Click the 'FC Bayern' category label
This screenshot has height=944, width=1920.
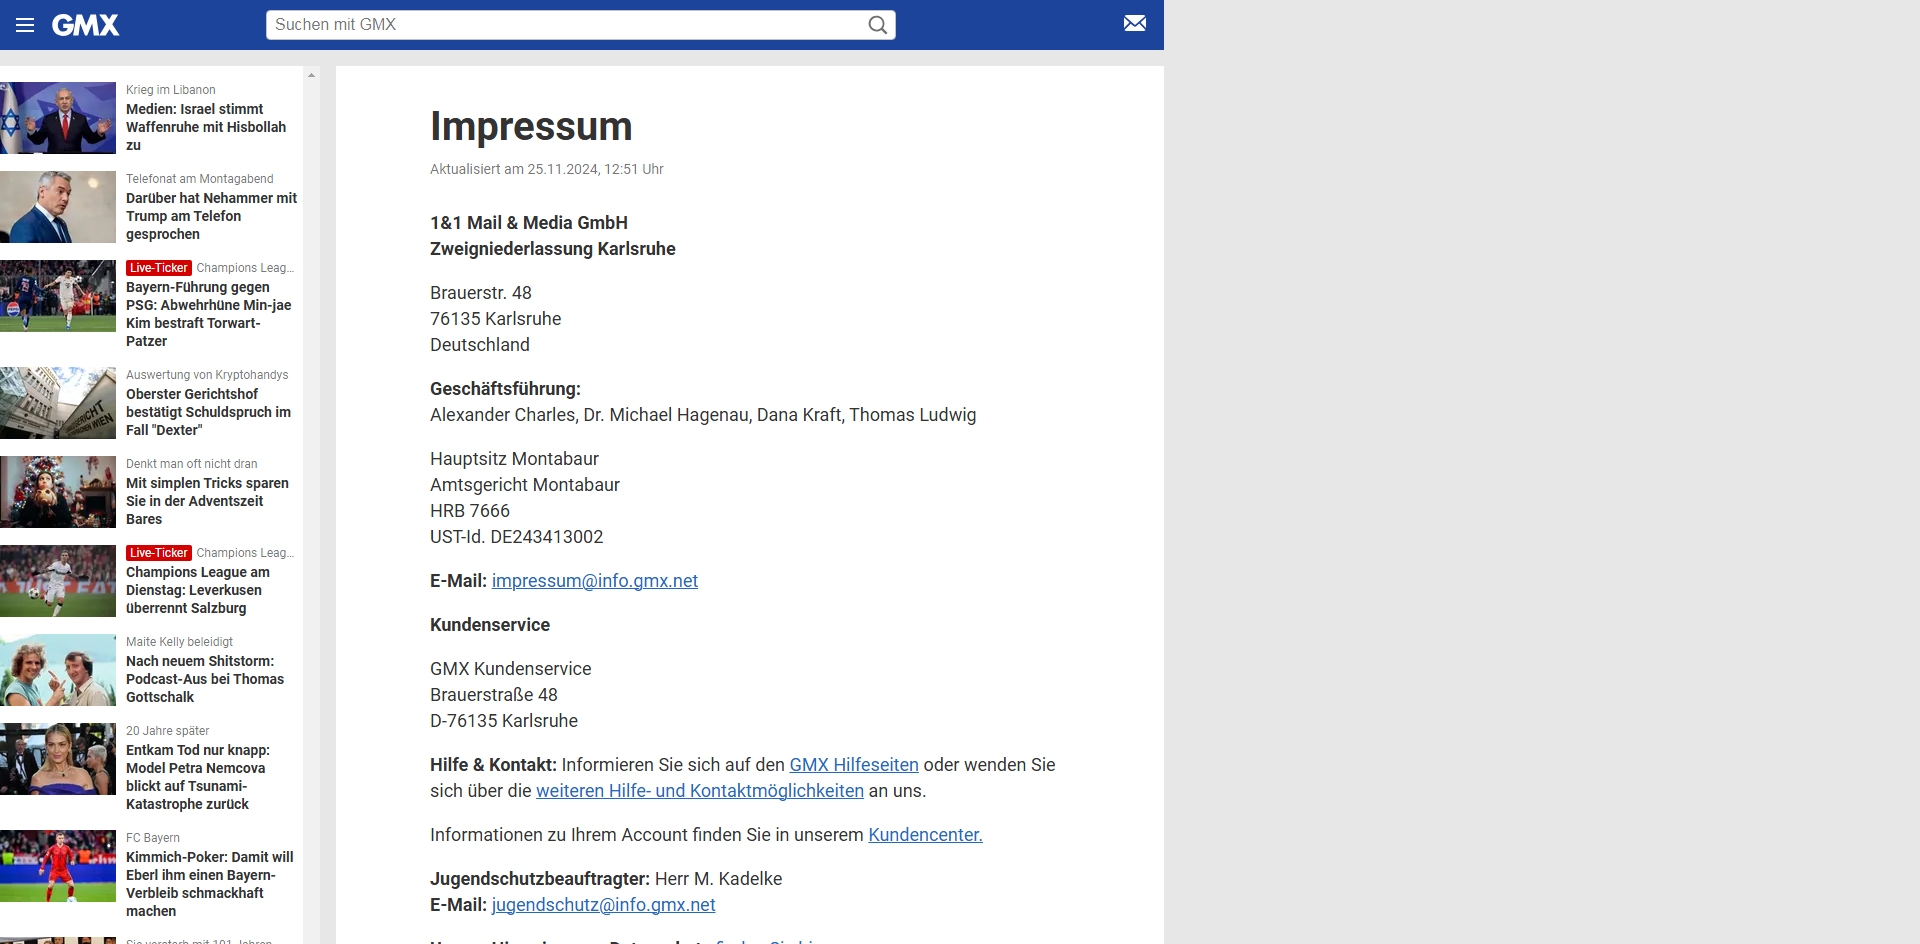pyautogui.click(x=153, y=838)
